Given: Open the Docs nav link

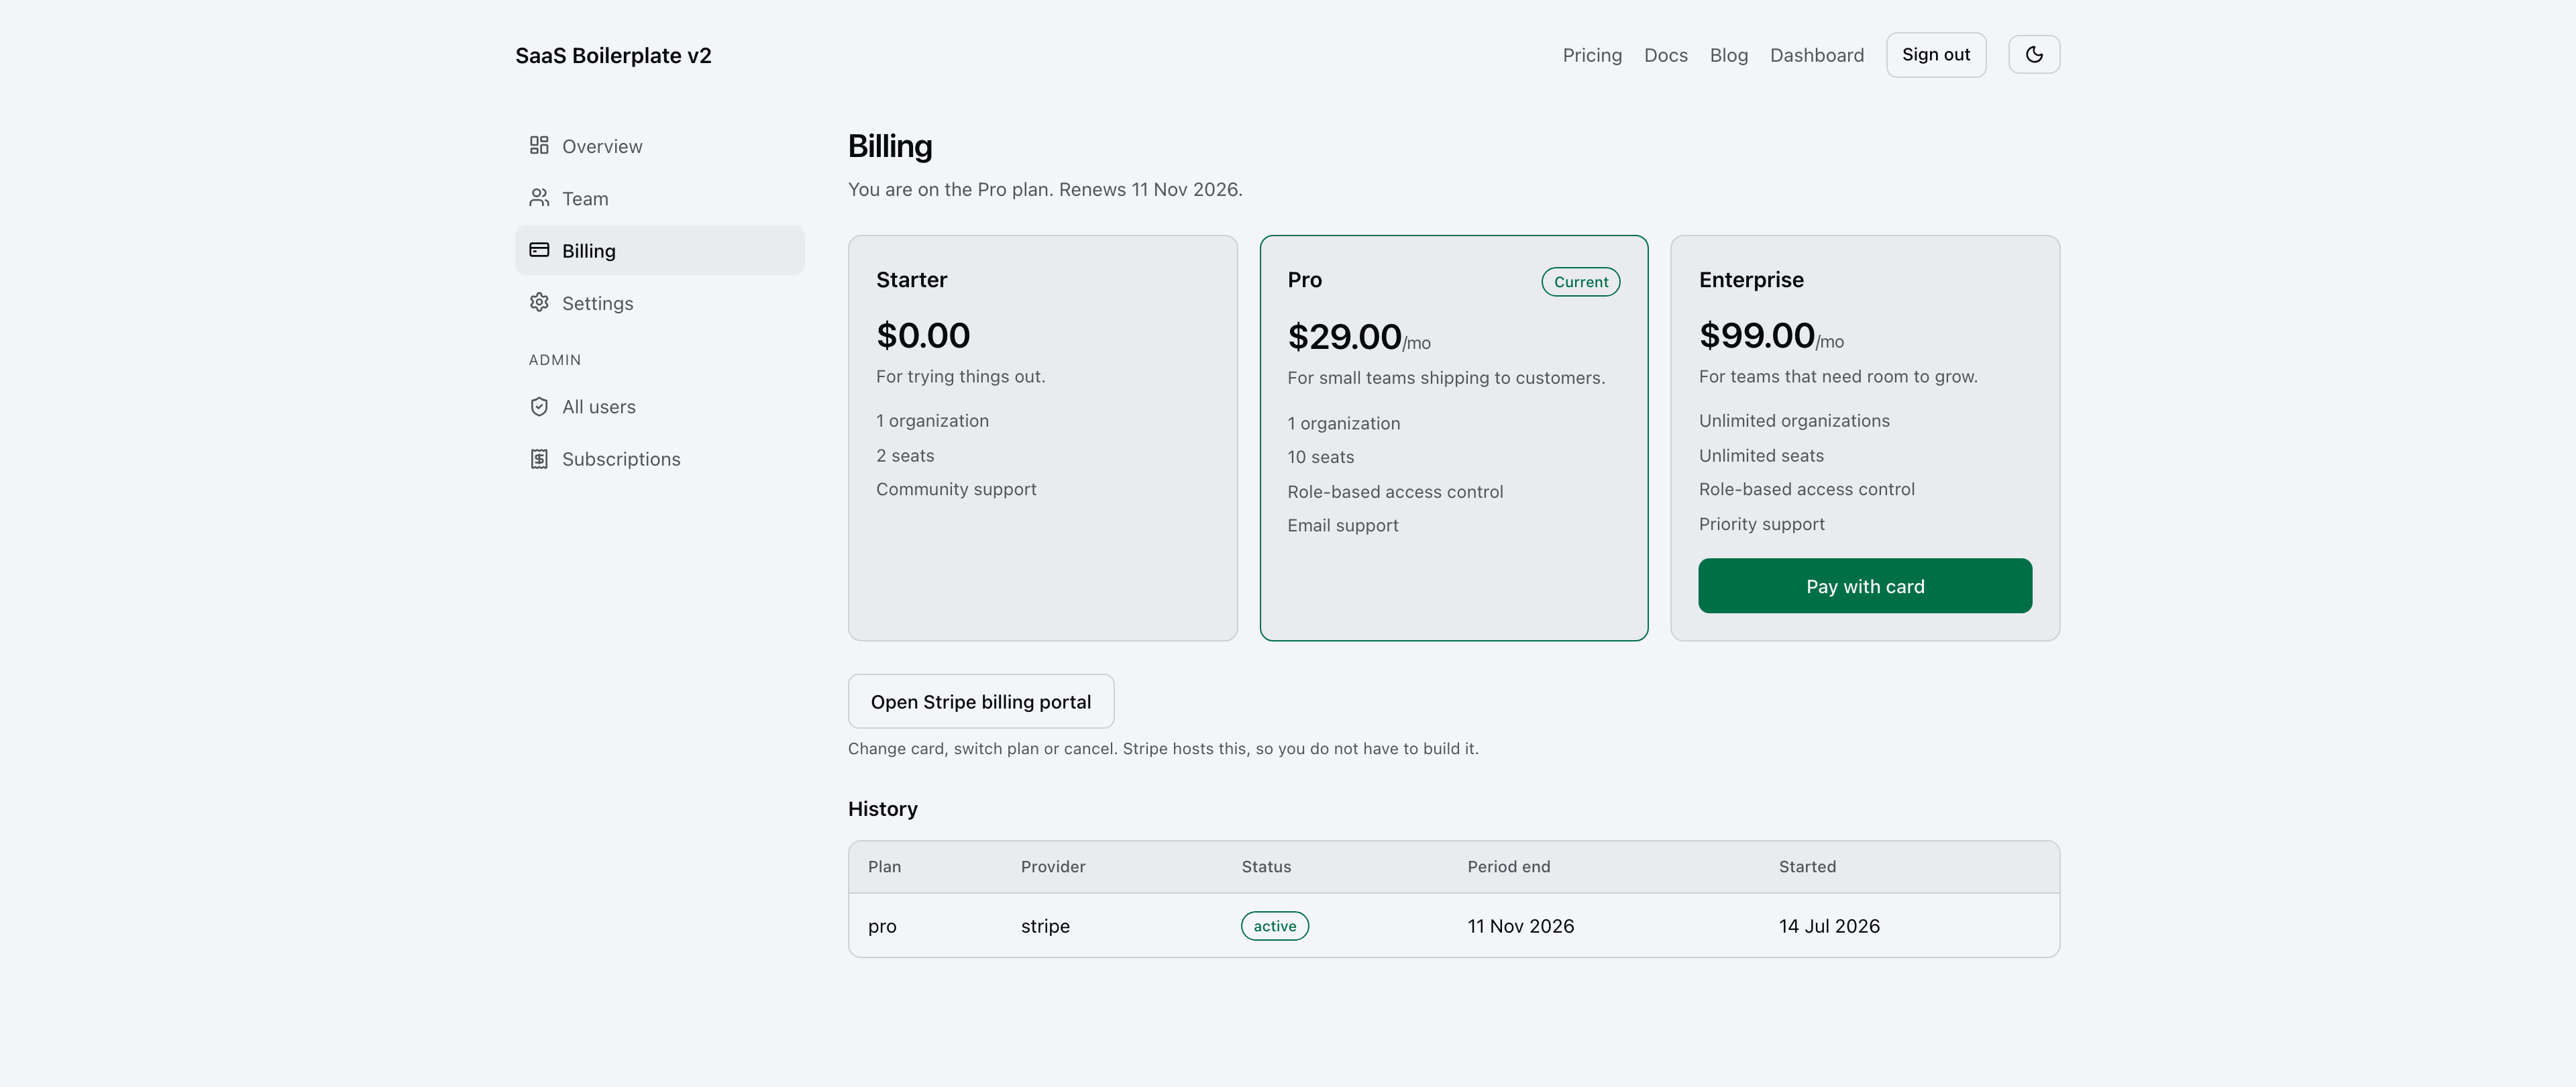Looking at the screenshot, I should (x=1665, y=55).
